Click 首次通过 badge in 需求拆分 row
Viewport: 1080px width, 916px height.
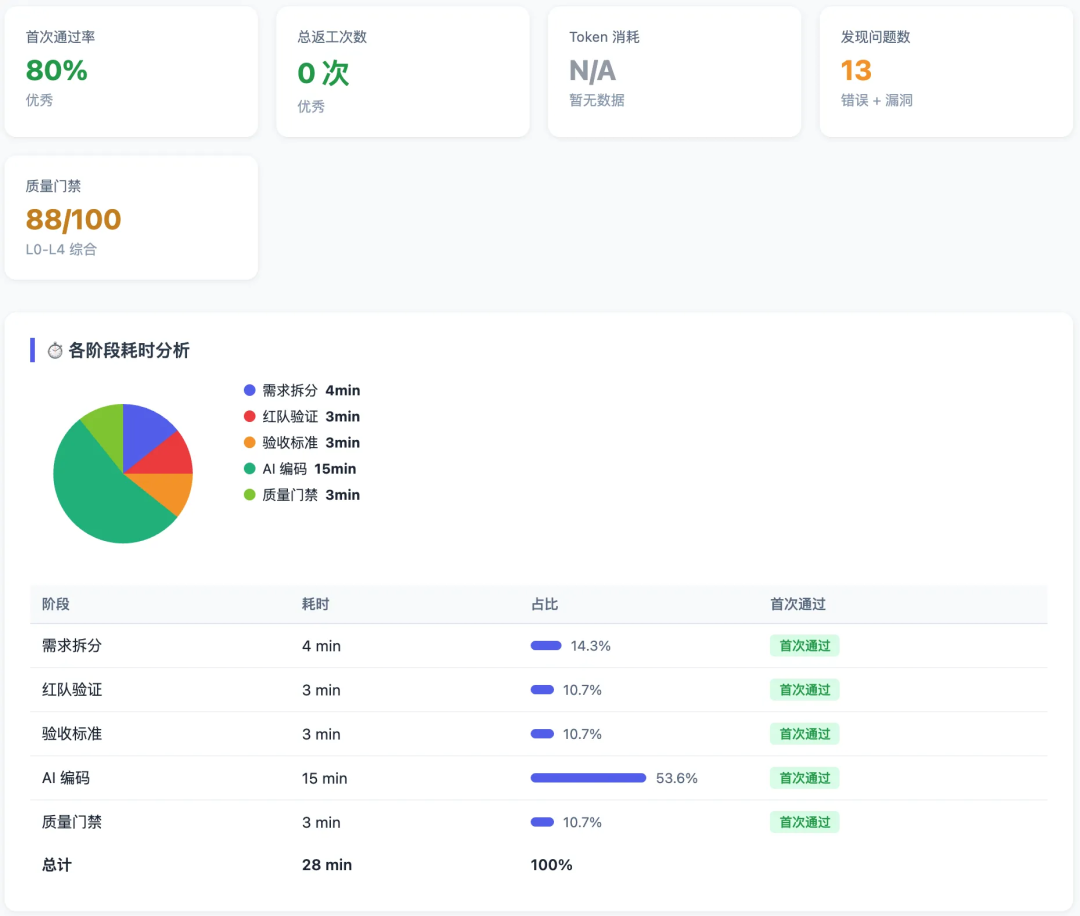tap(804, 646)
